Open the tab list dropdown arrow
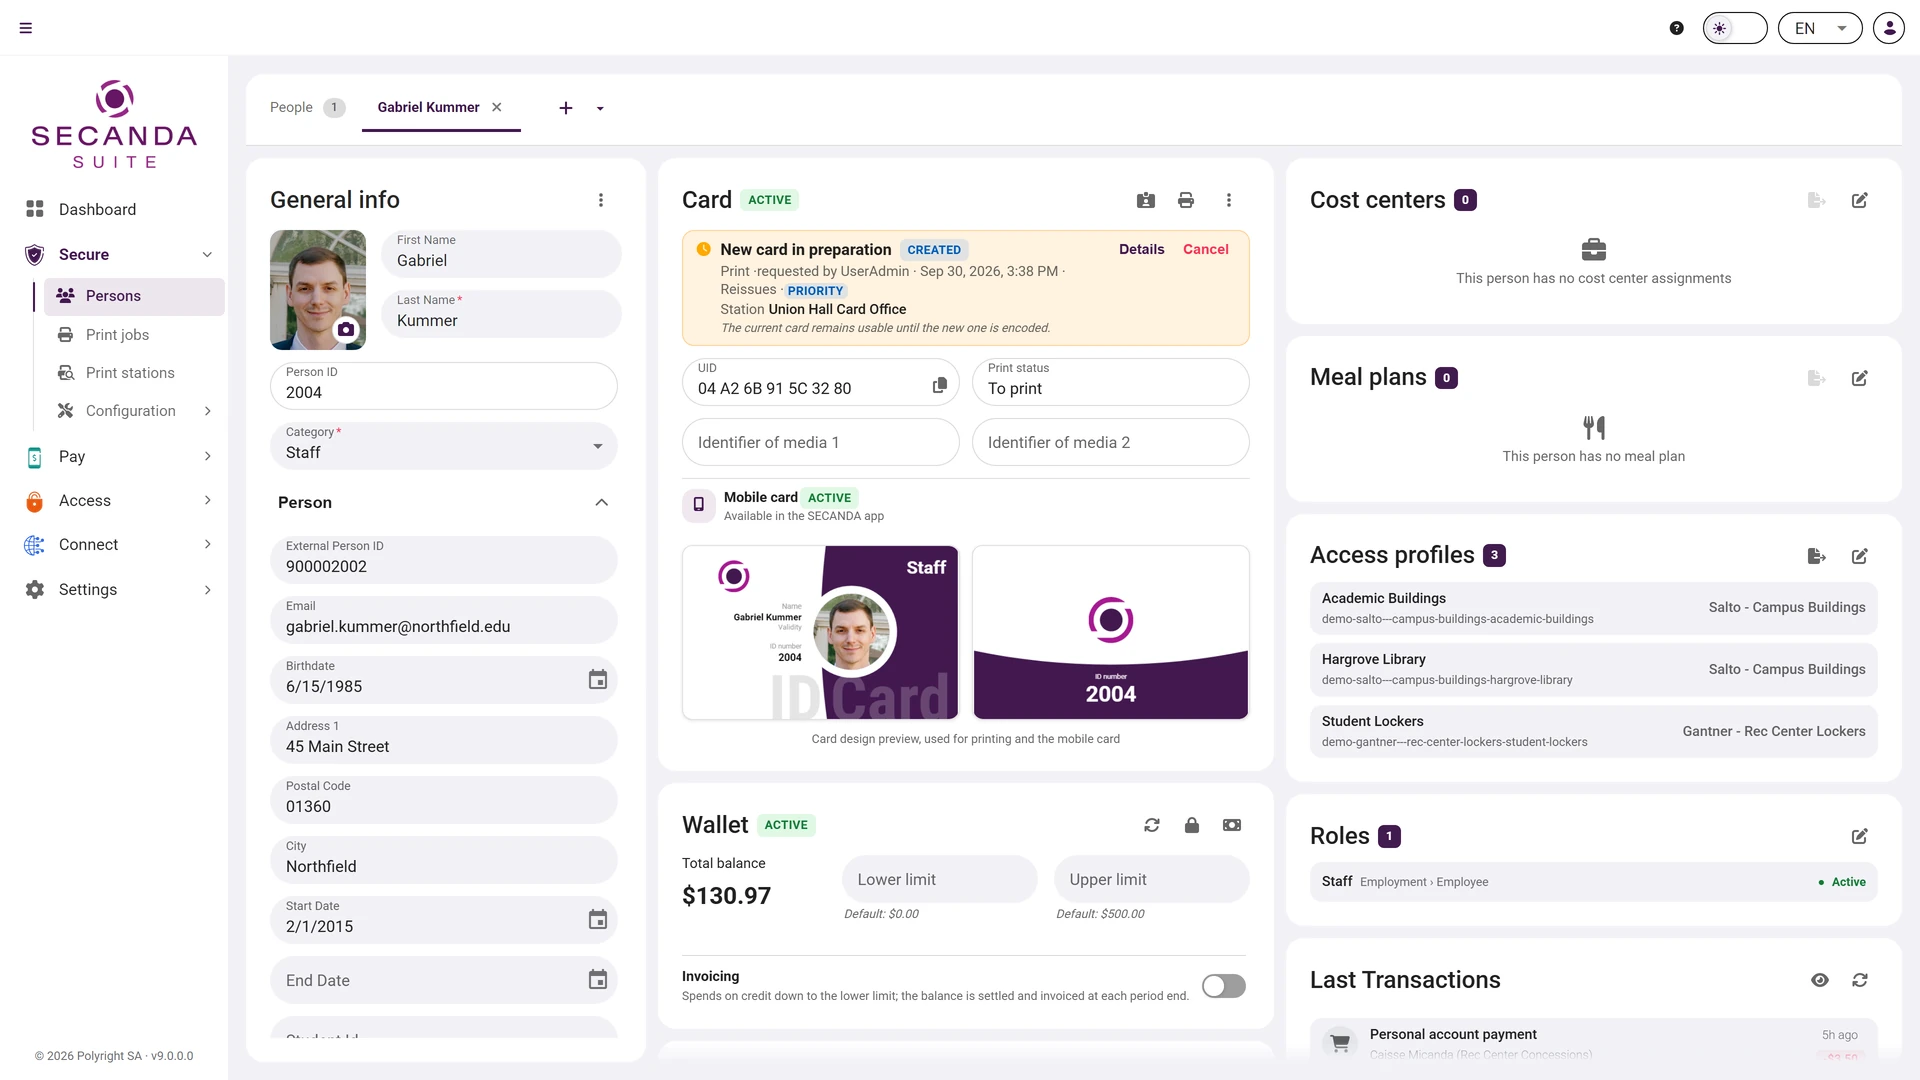1920x1080 pixels. pyautogui.click(x=600, y=108)
